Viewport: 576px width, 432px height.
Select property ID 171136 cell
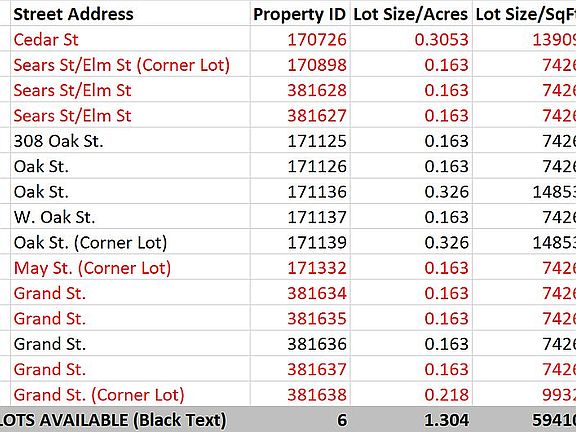point(300,191)
